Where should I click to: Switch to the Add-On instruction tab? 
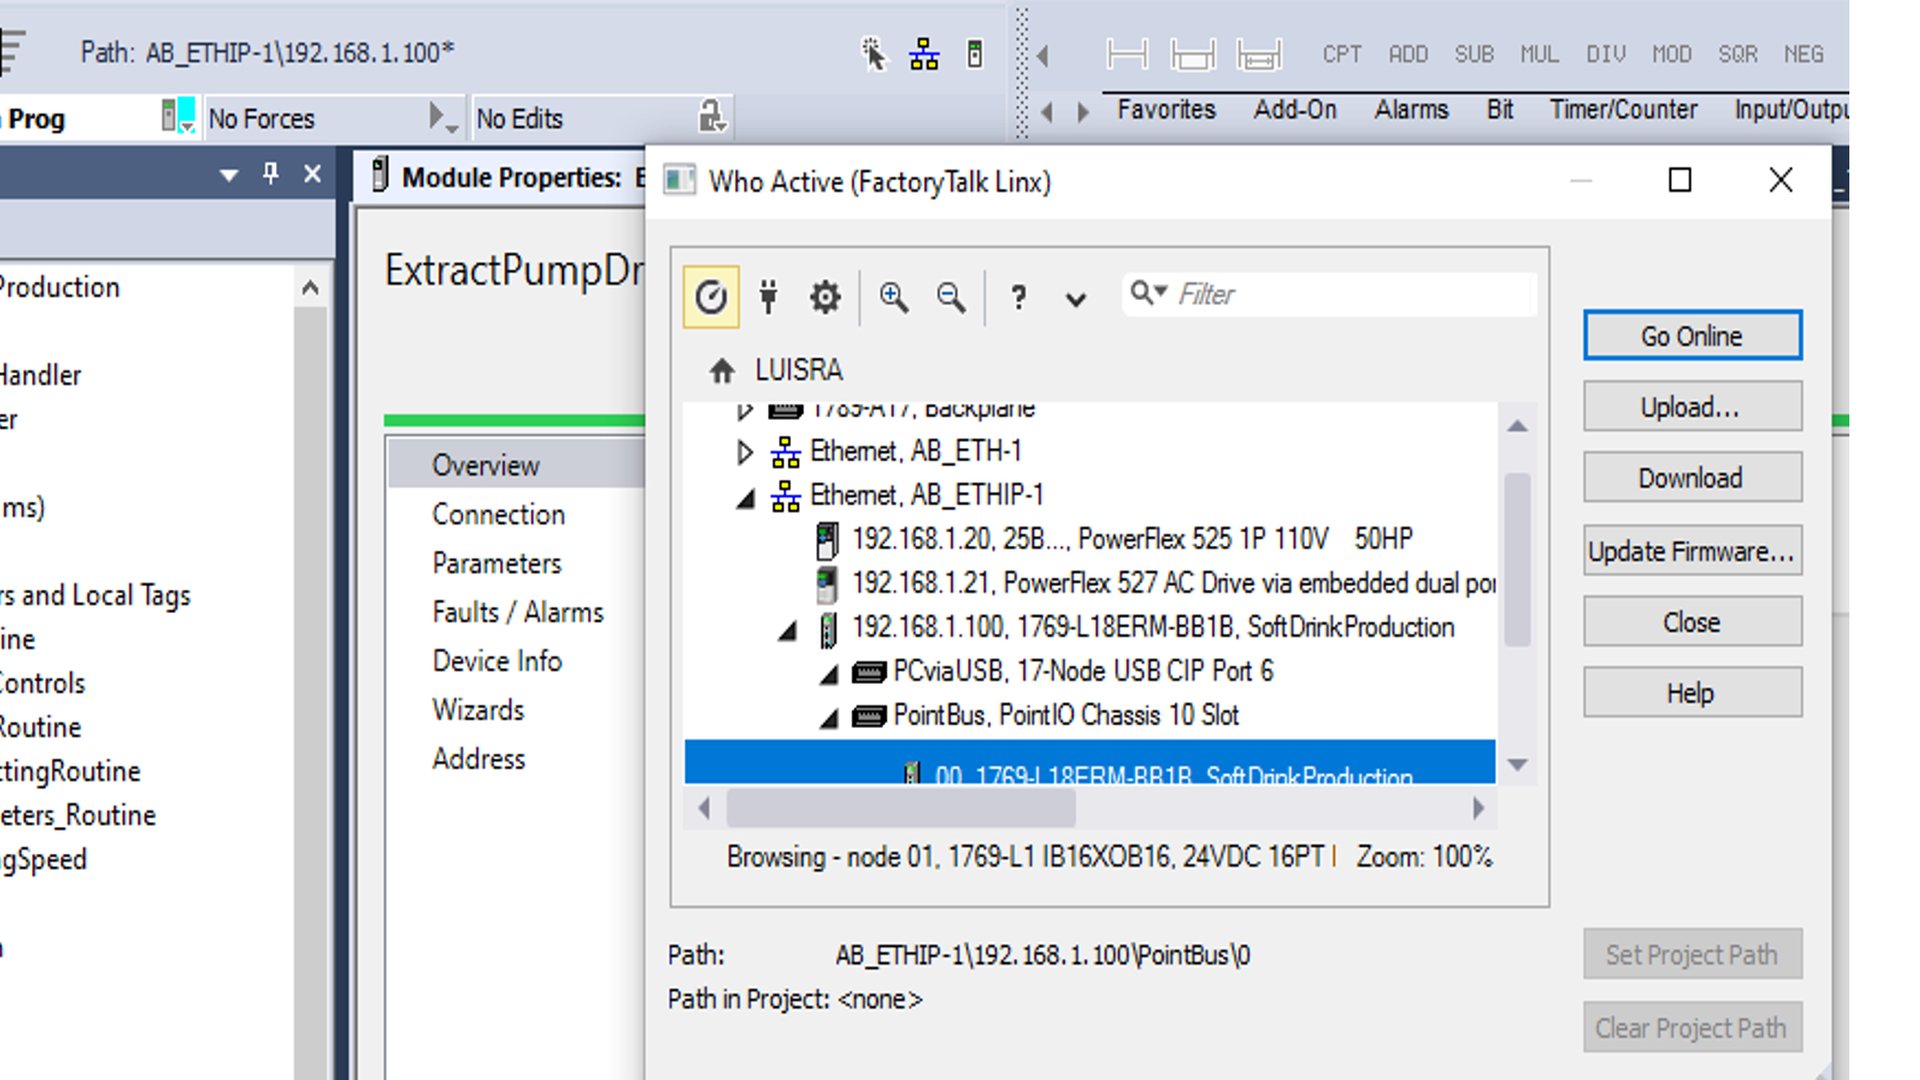[x=1295, y=109]
